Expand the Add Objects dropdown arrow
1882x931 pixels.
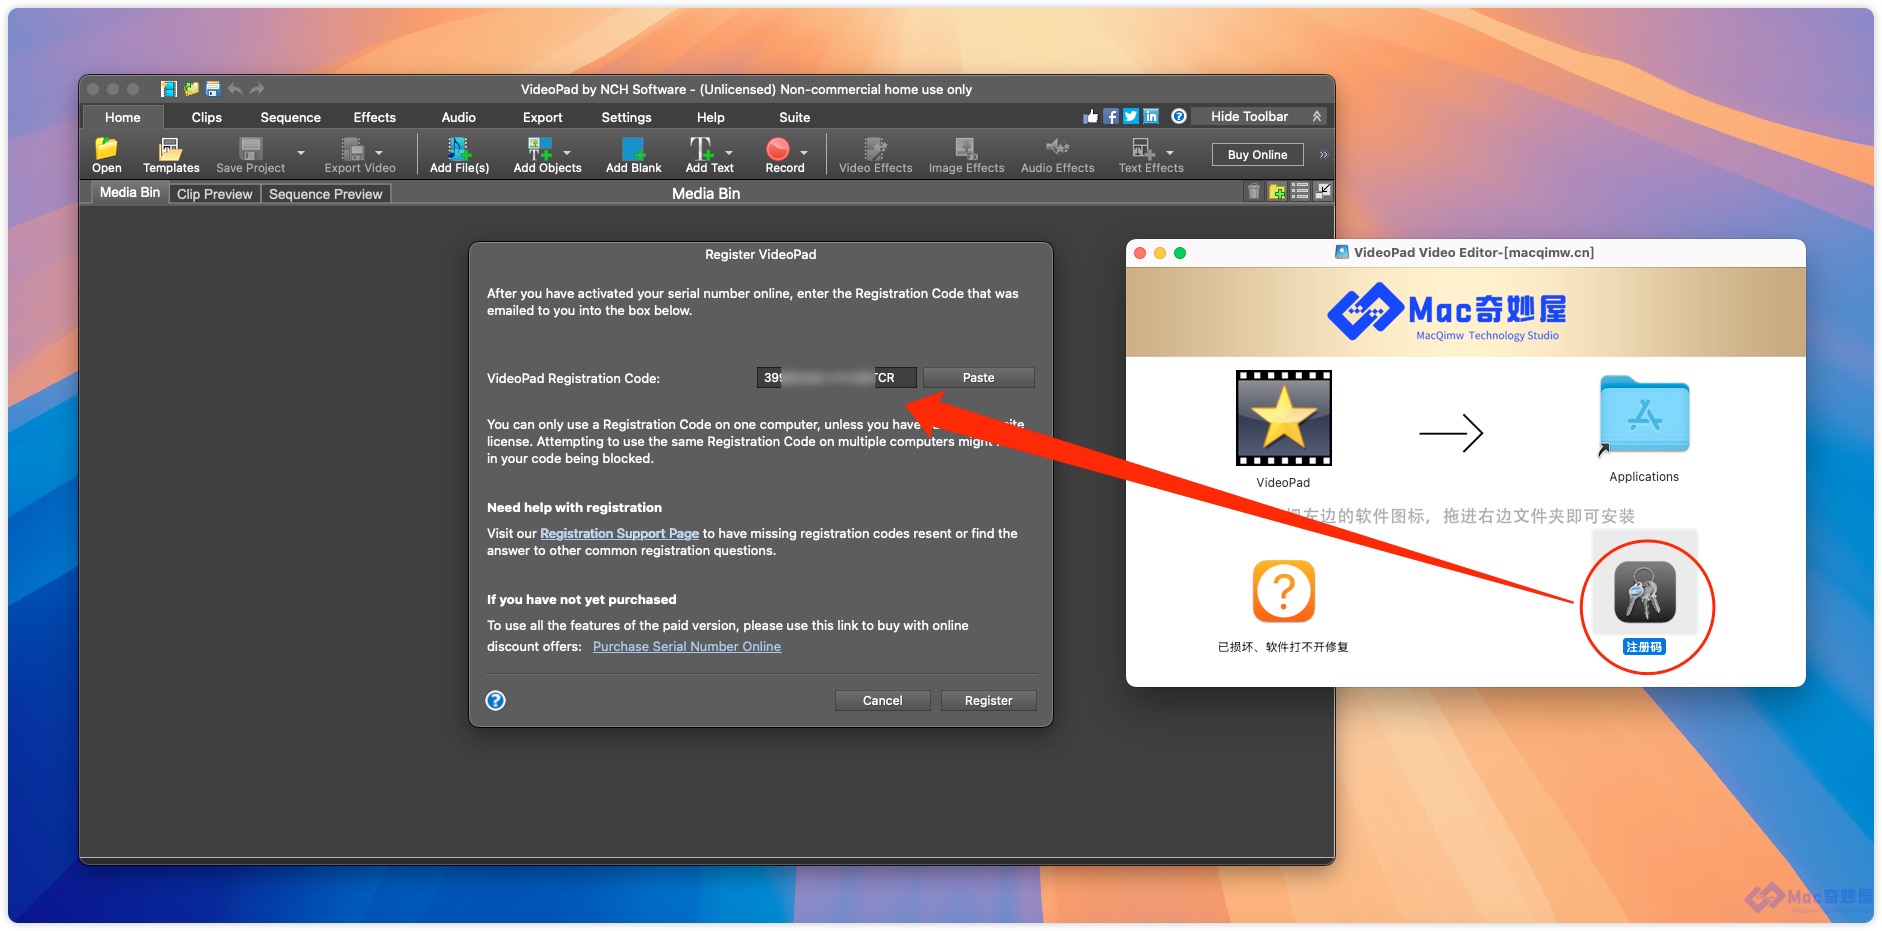(x=567, y=153)
